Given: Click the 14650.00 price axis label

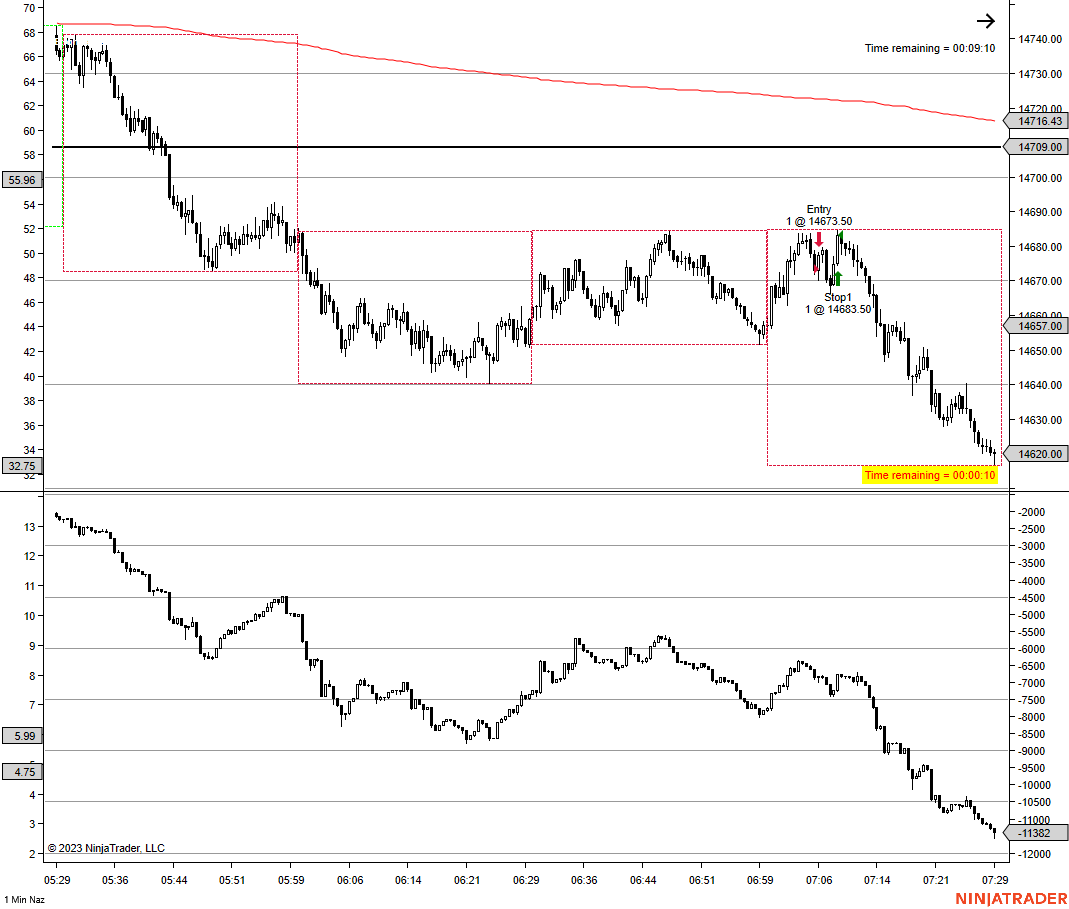Looking at the screenshot, I should coord(1040,351).
